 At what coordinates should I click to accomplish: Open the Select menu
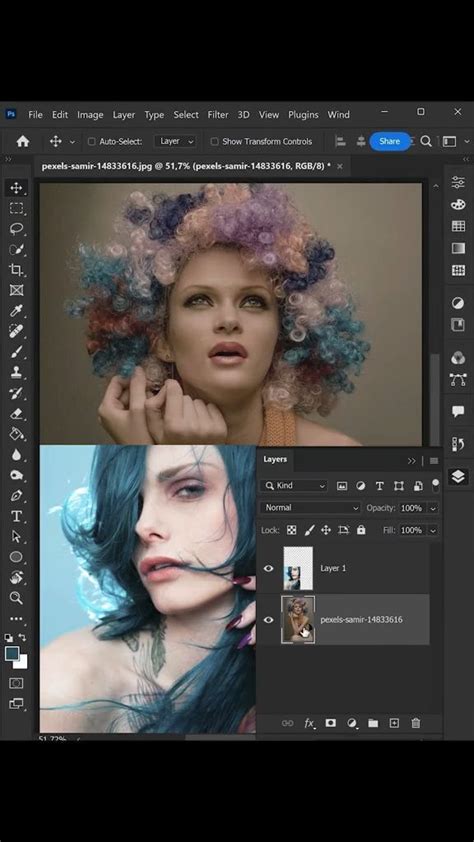point(186,114)
